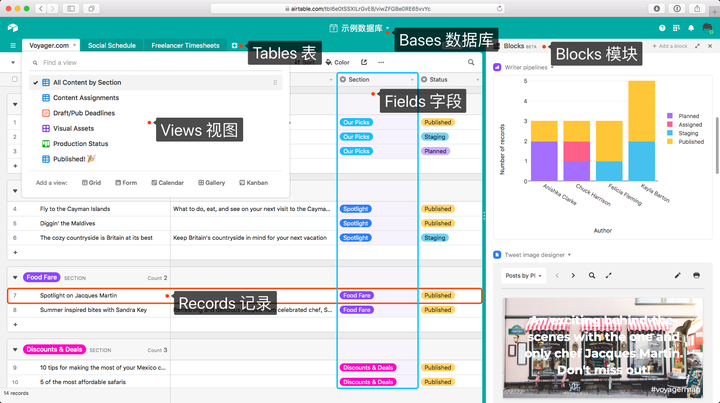
Task: Select the All Content by Section view
Action: click(155, 83)
